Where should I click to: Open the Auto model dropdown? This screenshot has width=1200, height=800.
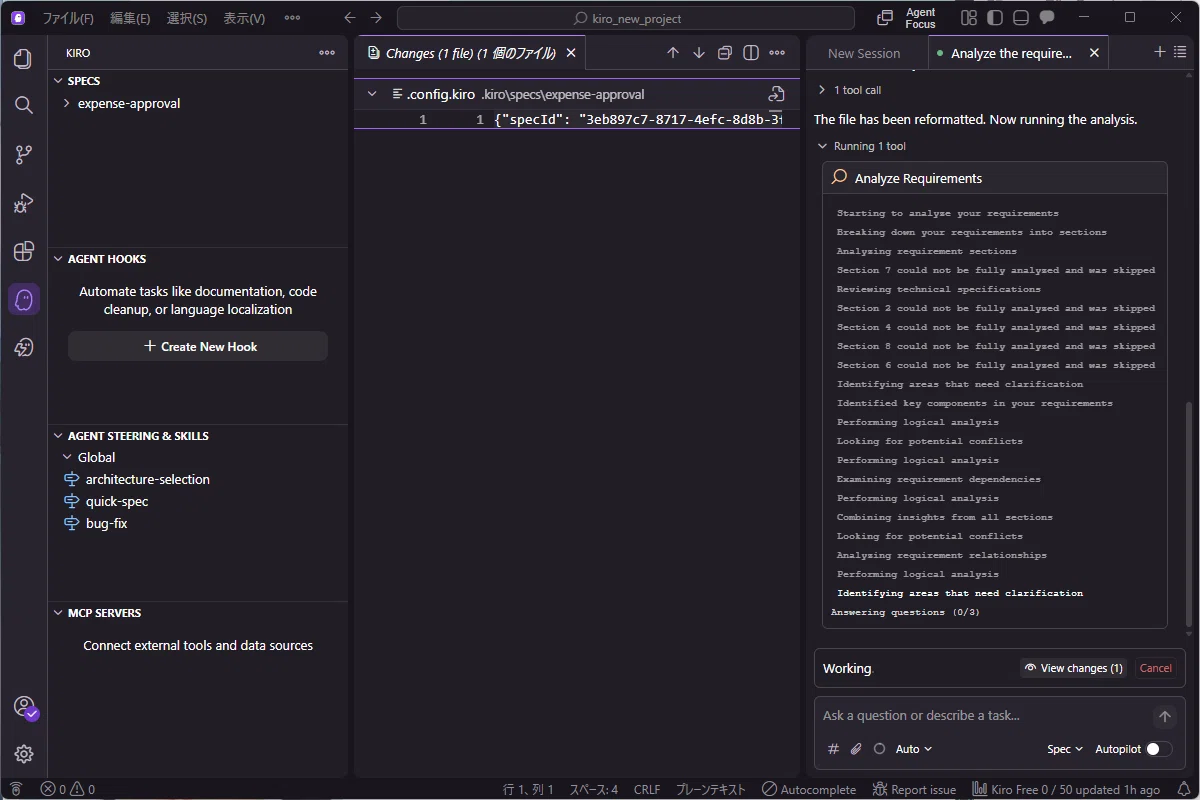914,749
